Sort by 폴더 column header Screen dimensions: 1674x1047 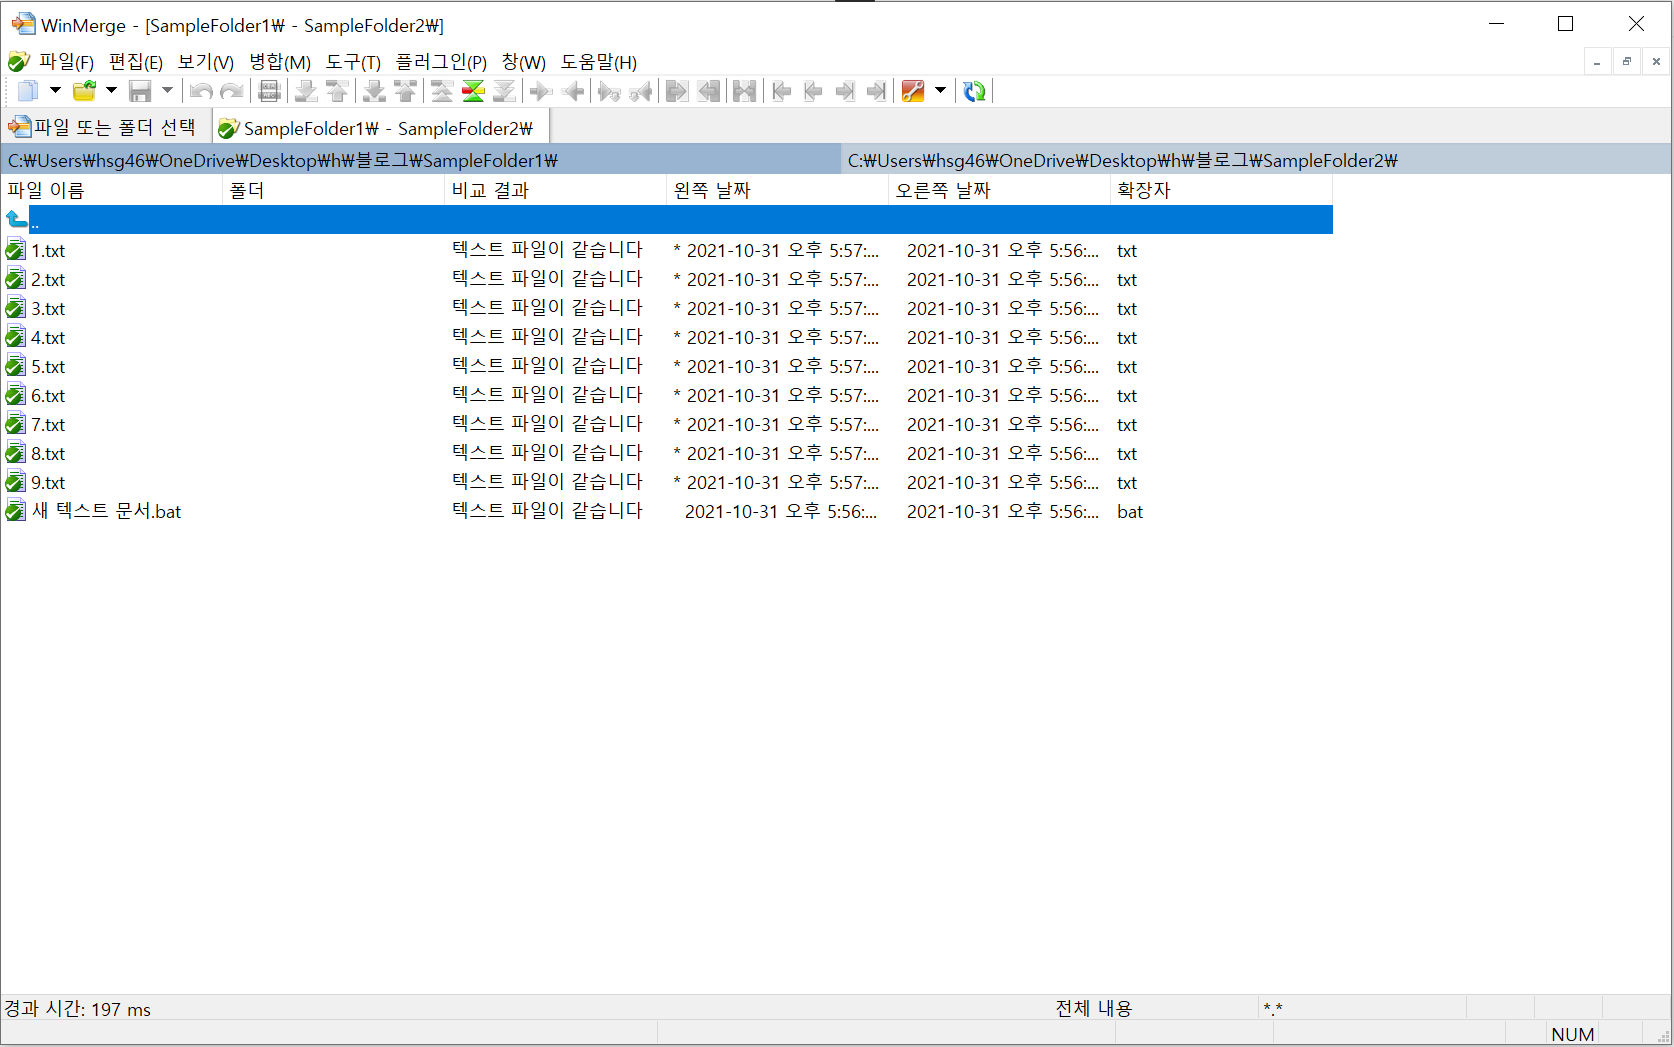333,190
